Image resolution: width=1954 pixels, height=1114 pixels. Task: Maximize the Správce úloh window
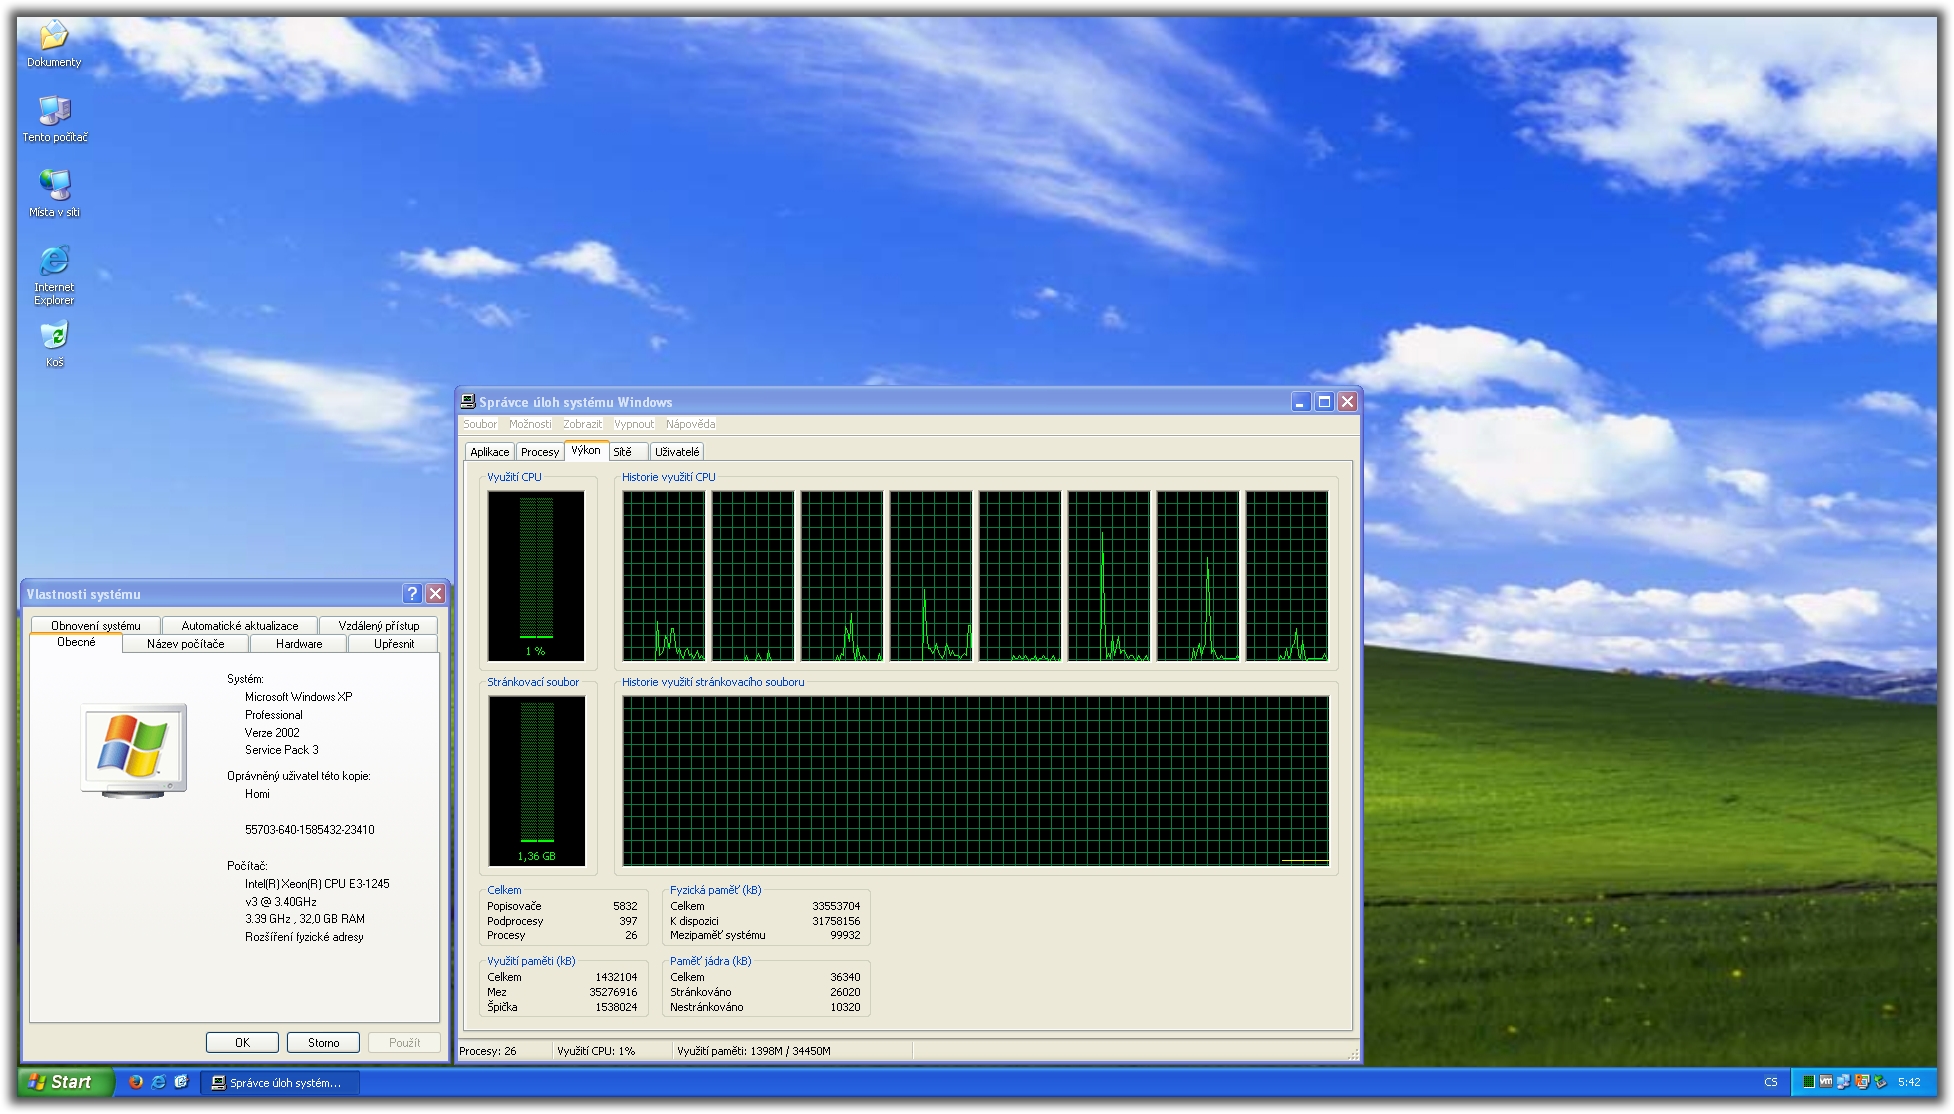tap(1324, 401)
